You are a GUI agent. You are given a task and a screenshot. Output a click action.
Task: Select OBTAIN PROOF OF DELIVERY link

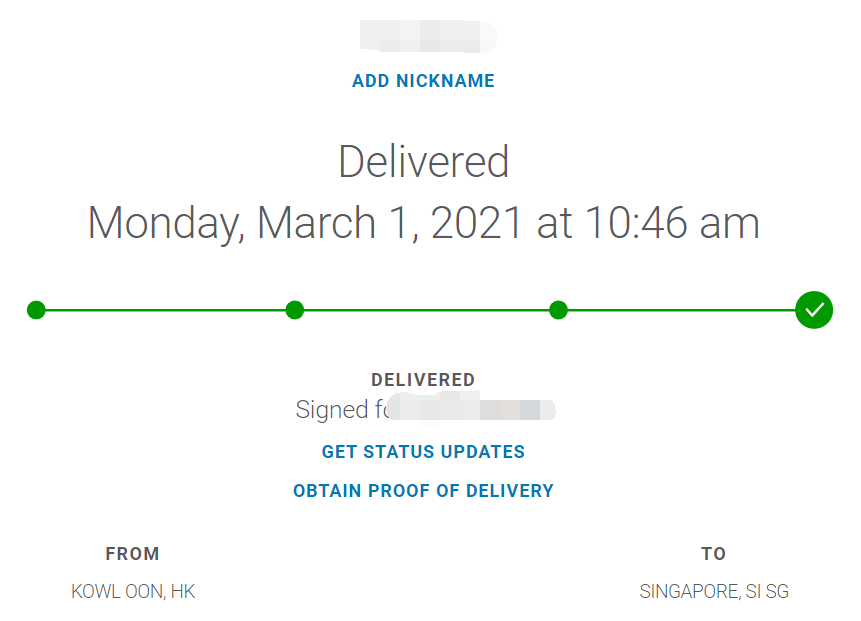(x=423, y=490)
